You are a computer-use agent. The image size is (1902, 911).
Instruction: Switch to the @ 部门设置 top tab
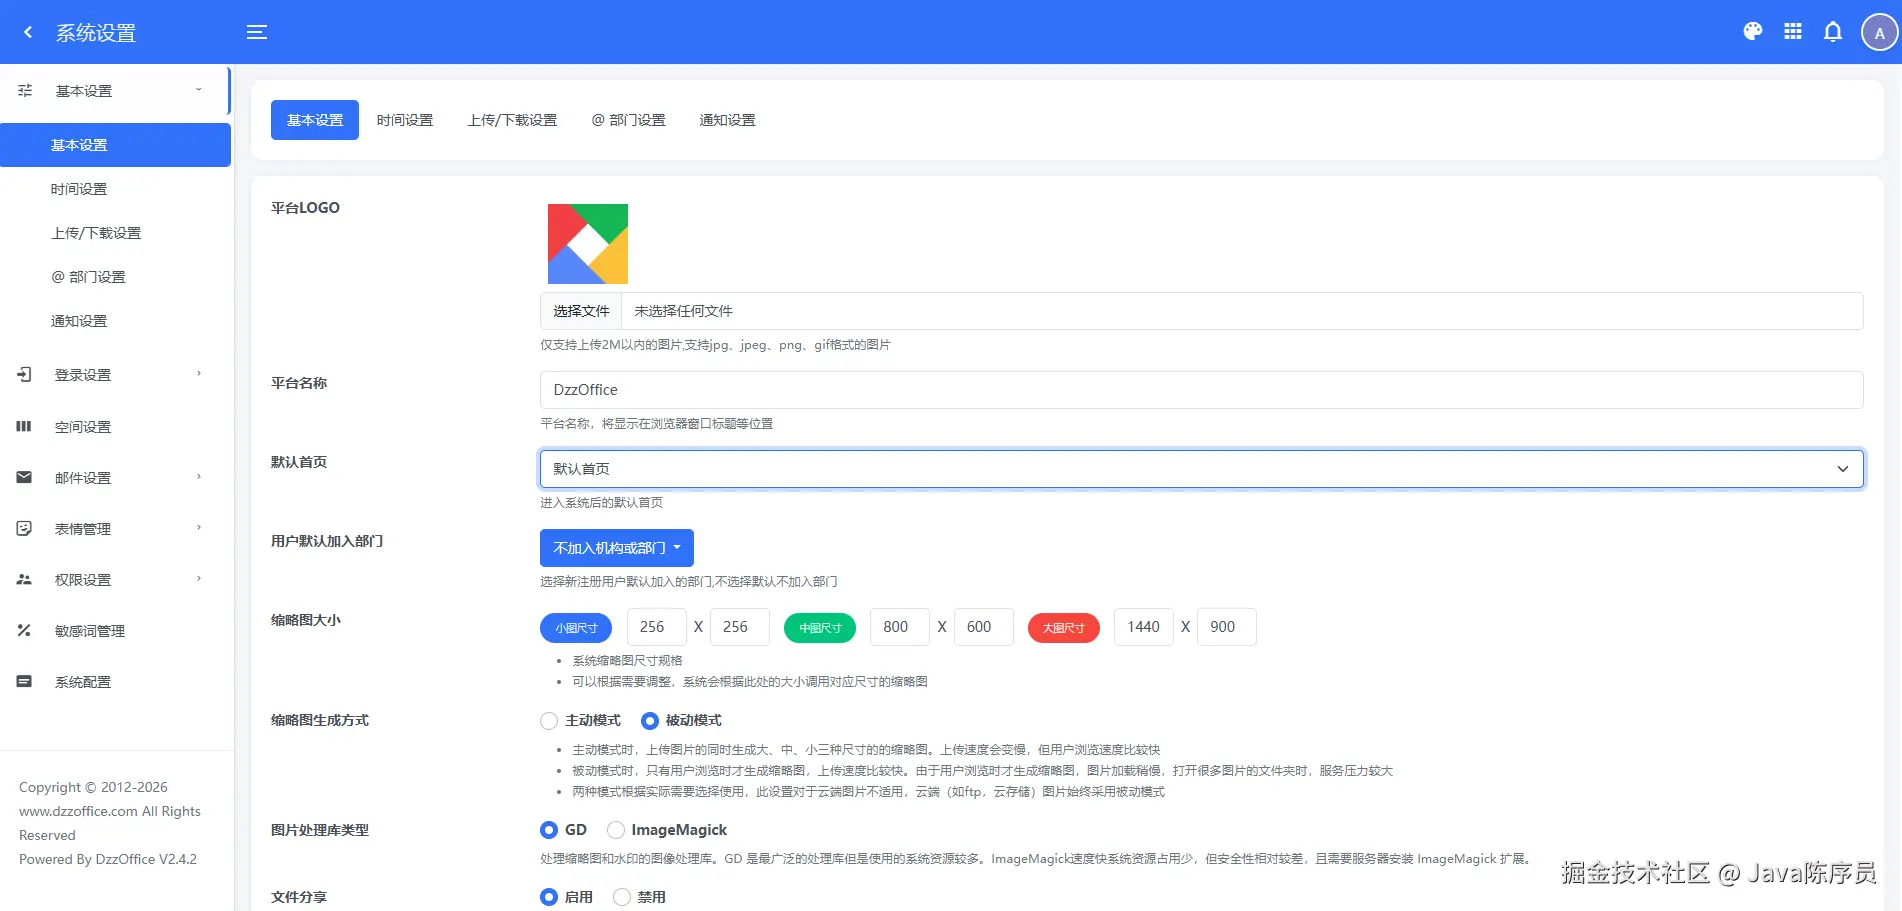click(629, 120)
